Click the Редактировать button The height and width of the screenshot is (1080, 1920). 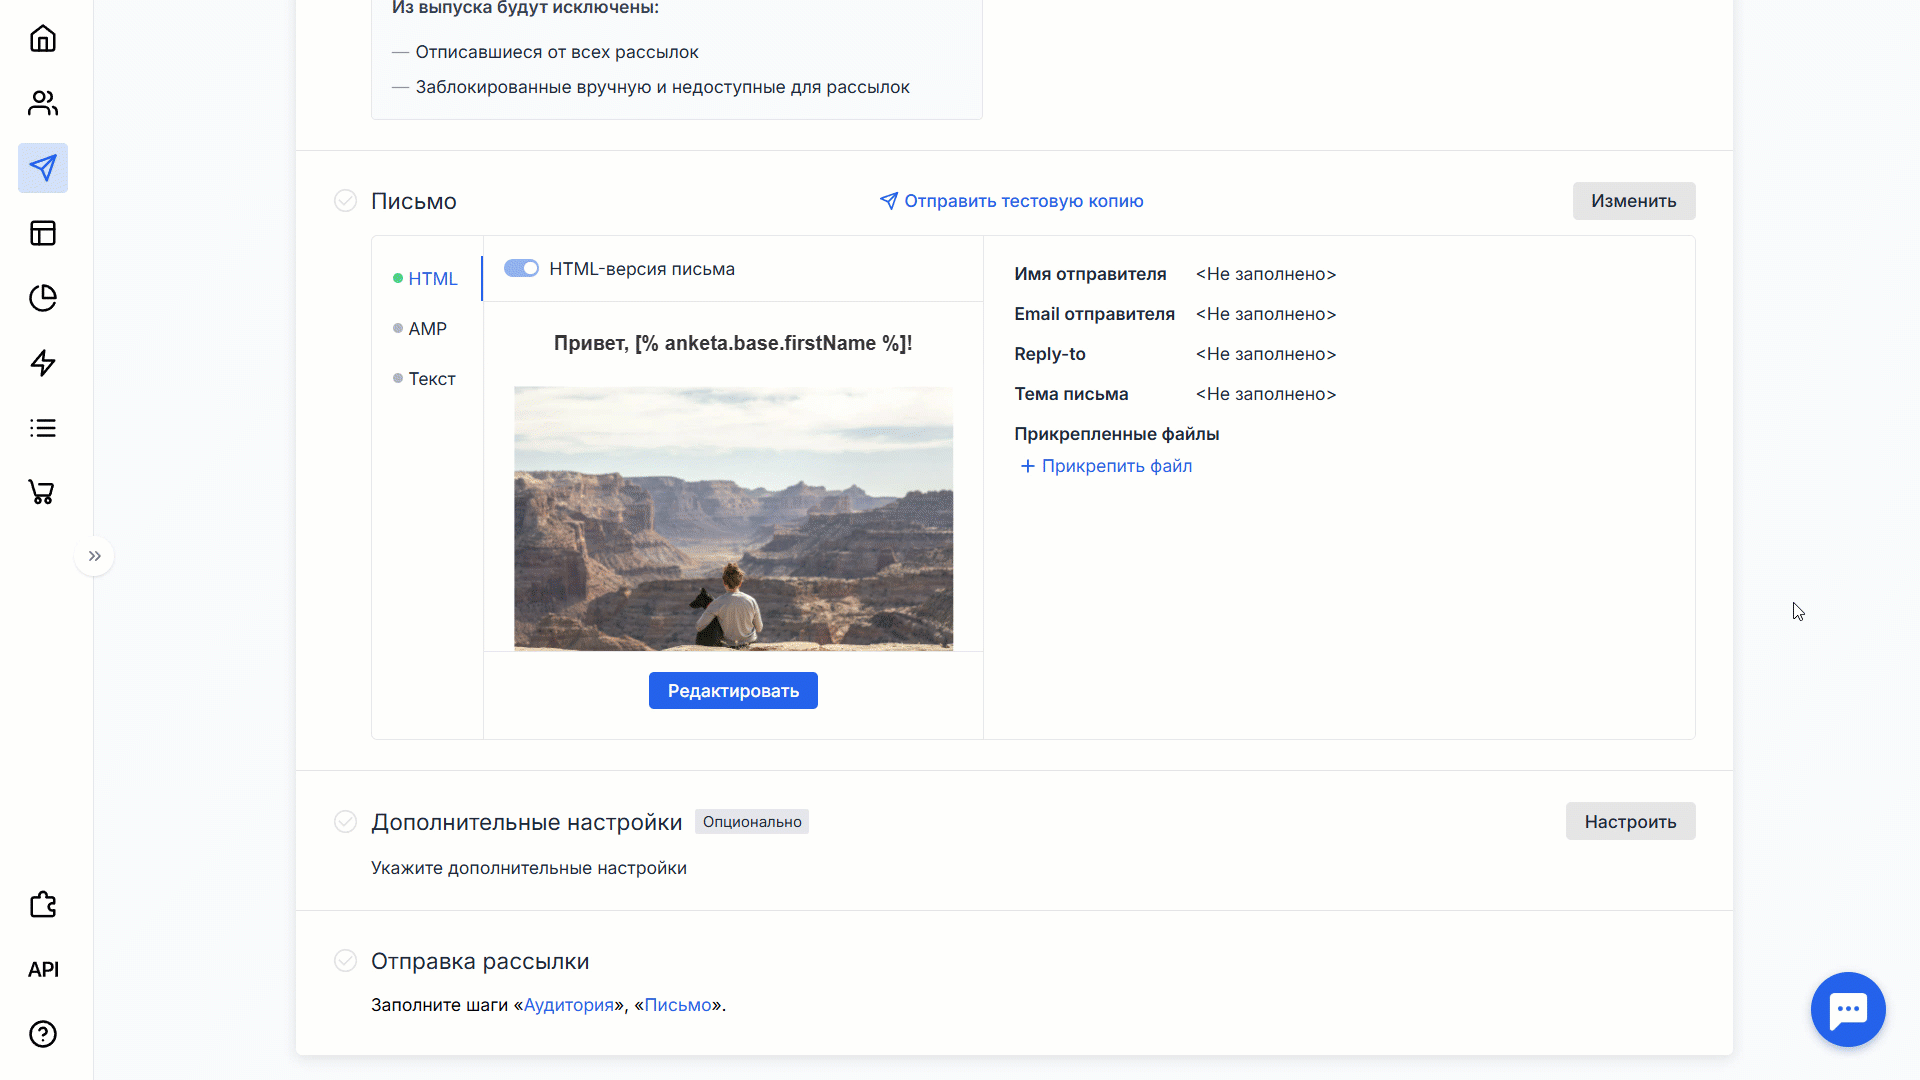[x=733, y=690]
